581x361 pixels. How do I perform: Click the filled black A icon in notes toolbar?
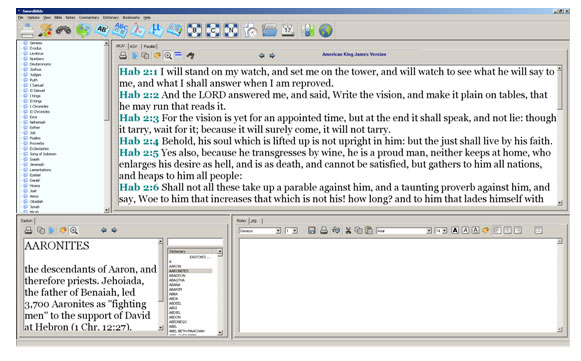click(x=455, y=230)
